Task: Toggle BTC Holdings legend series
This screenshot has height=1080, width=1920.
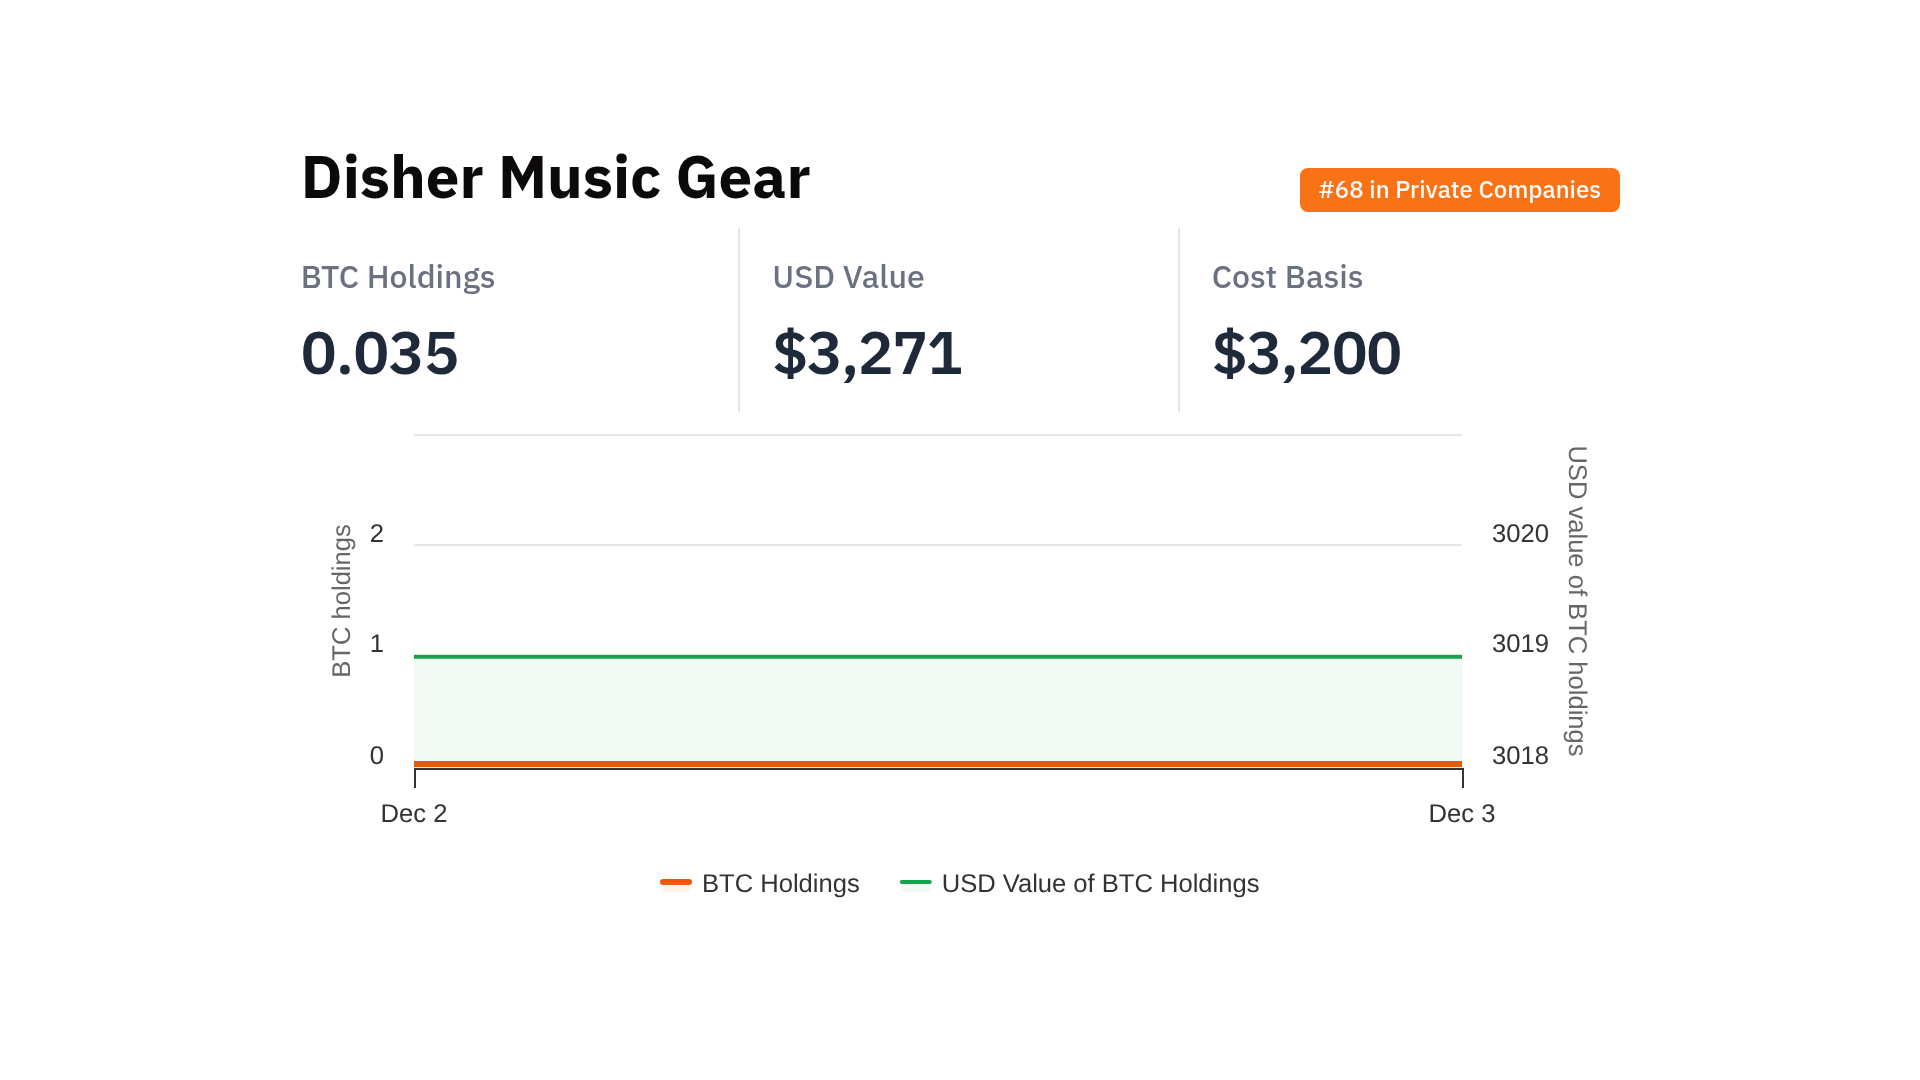Action: pyautogui.click(x=780, y=884)
